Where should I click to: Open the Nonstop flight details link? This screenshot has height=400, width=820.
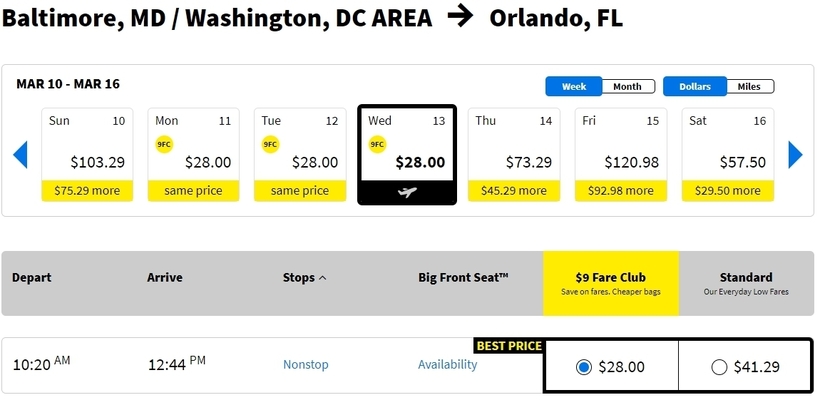tap(306, 364)
